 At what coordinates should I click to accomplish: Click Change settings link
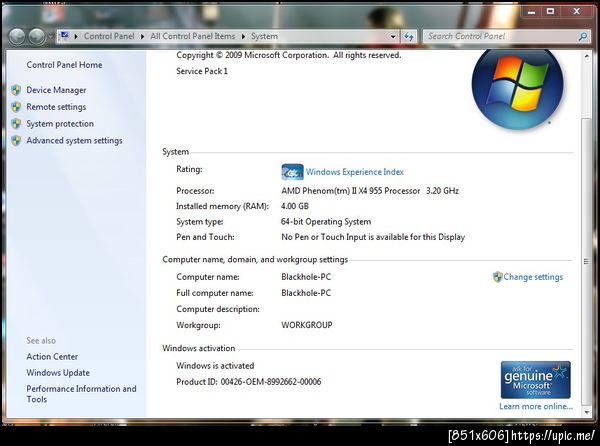[x=533, y=277]
